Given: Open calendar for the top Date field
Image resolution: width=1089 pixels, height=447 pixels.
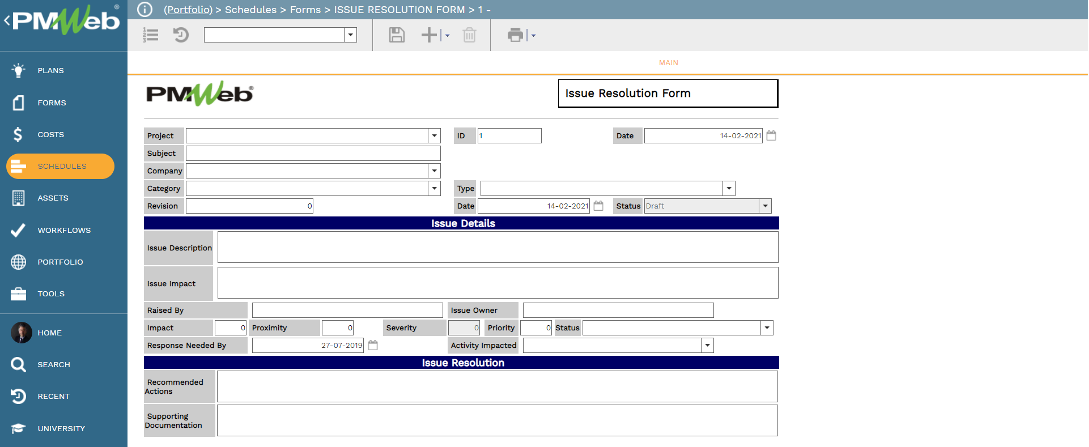Looking at the screenshot, I should tap(771, 136).
